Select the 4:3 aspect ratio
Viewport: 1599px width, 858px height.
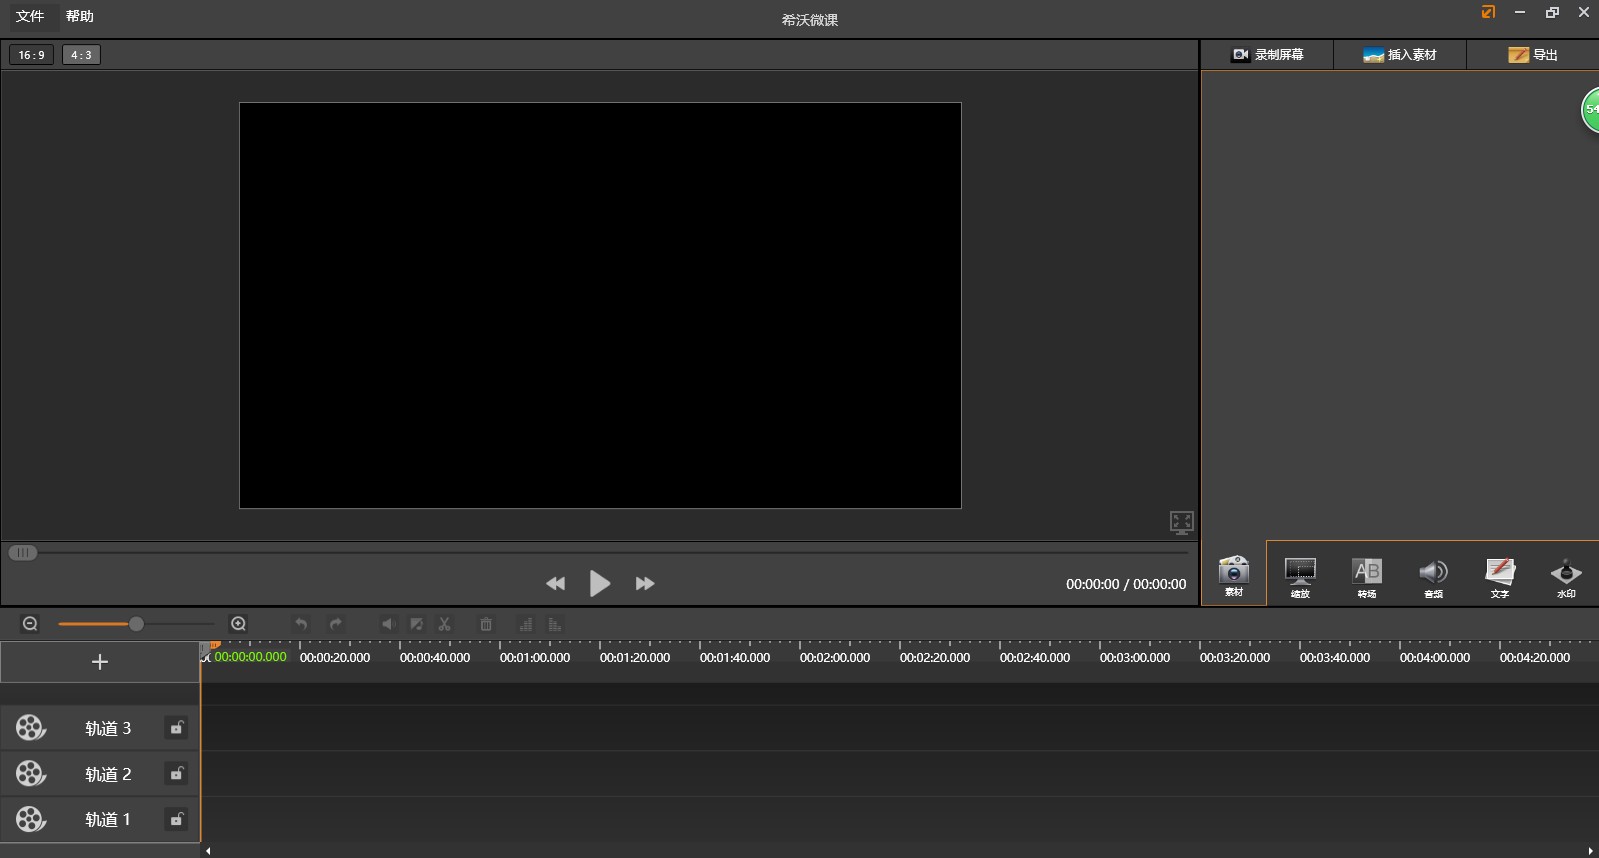pos(81,55)
